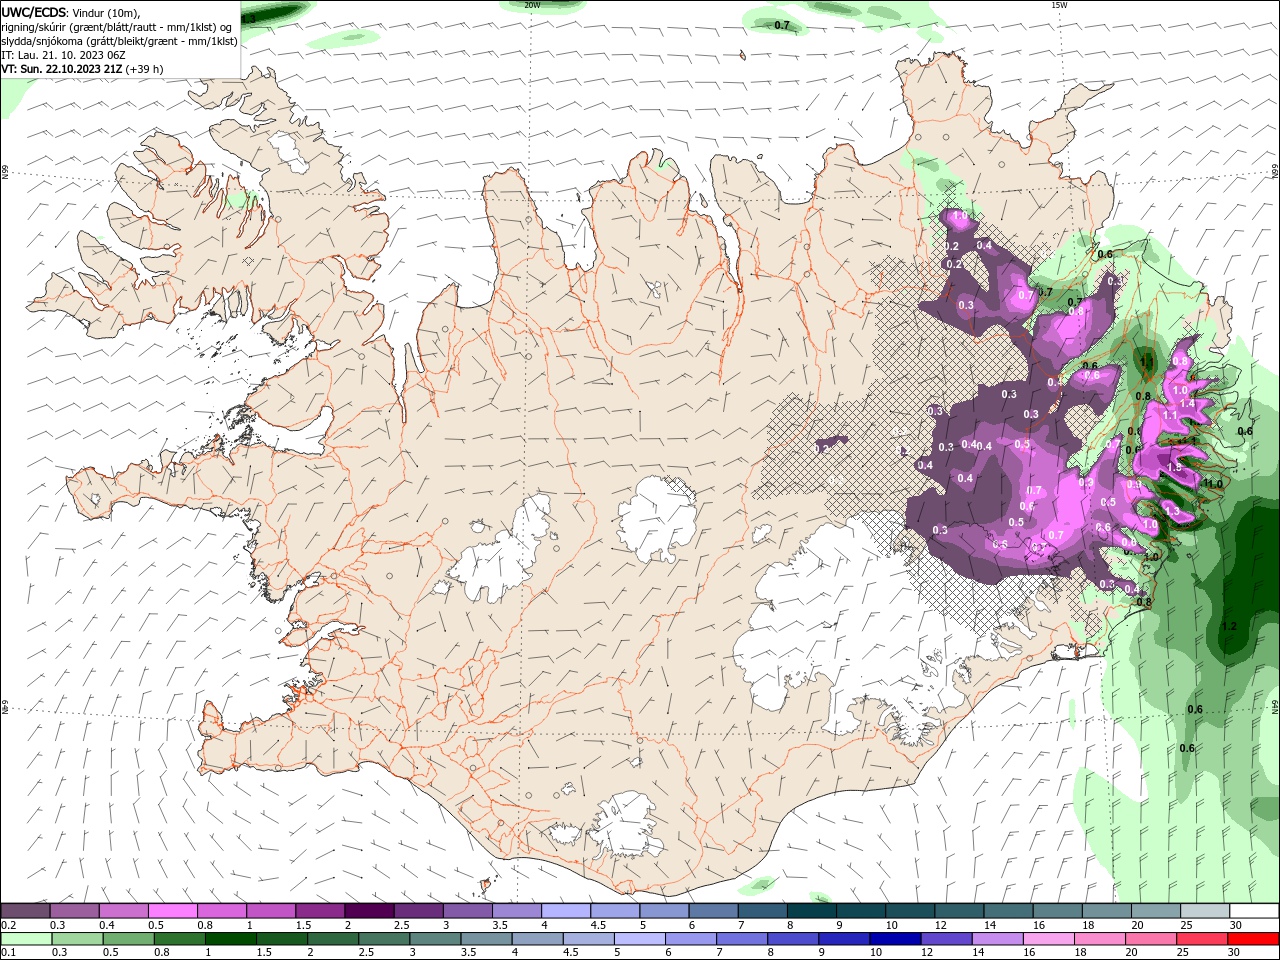The height and width of the screenshot is (960, 1280).
Task: Select the darkest green bottom-row swatch at 1
Action: coord(231,939)
